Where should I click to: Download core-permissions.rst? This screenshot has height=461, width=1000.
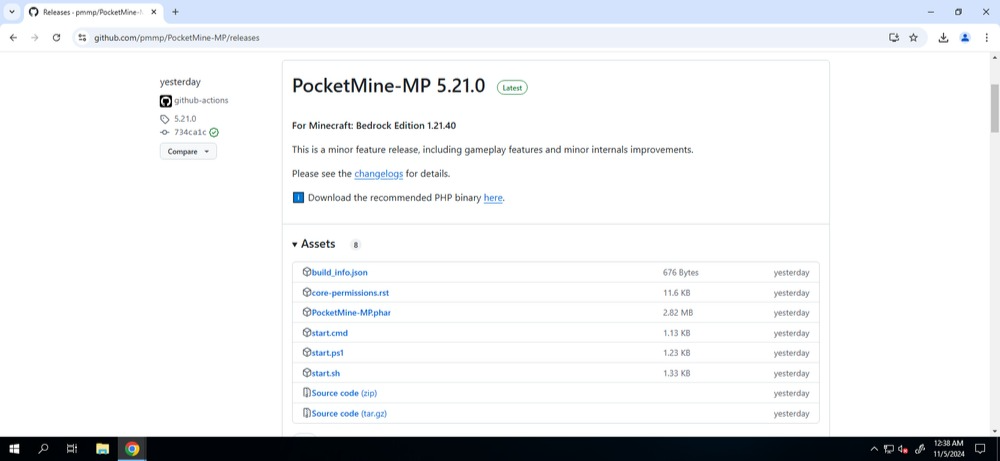point(350,293)
